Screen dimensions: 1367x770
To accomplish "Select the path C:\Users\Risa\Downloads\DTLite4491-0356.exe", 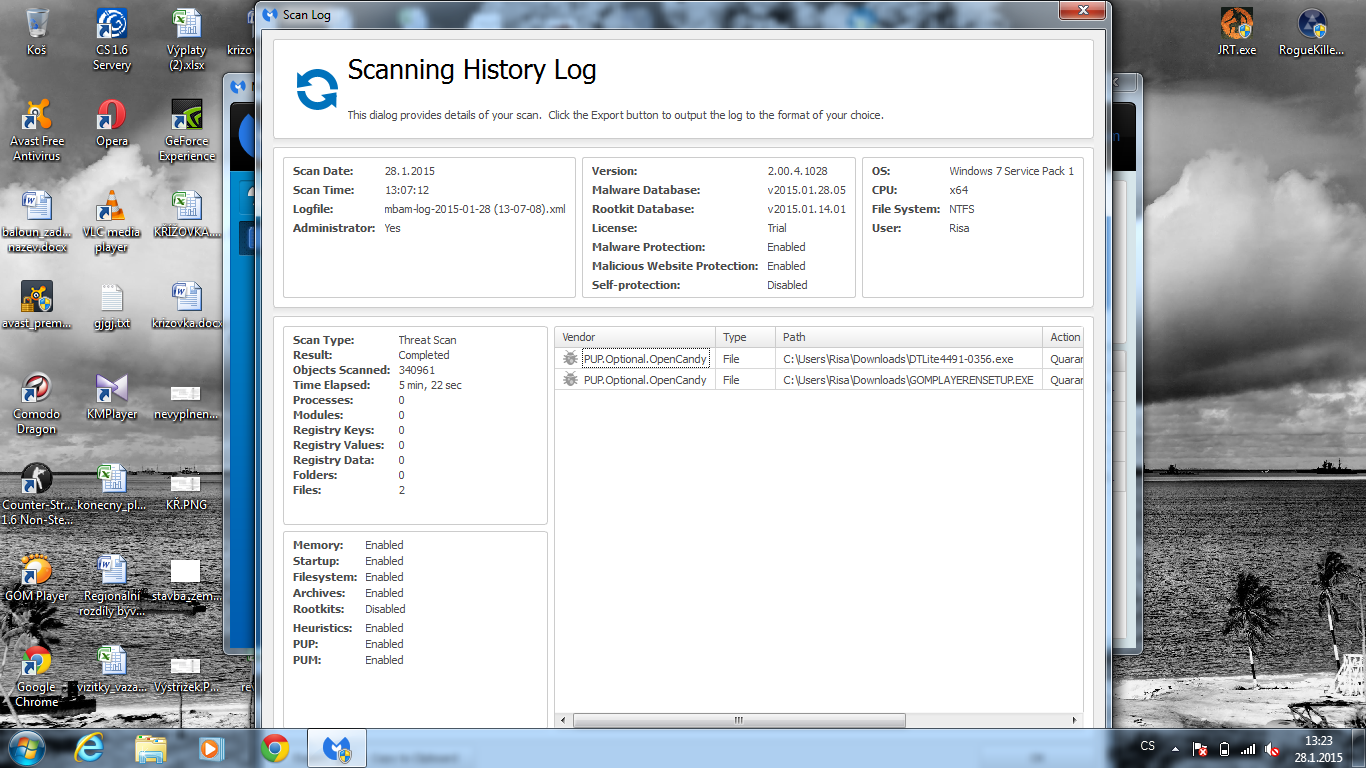I will click(x=898, y=358).
